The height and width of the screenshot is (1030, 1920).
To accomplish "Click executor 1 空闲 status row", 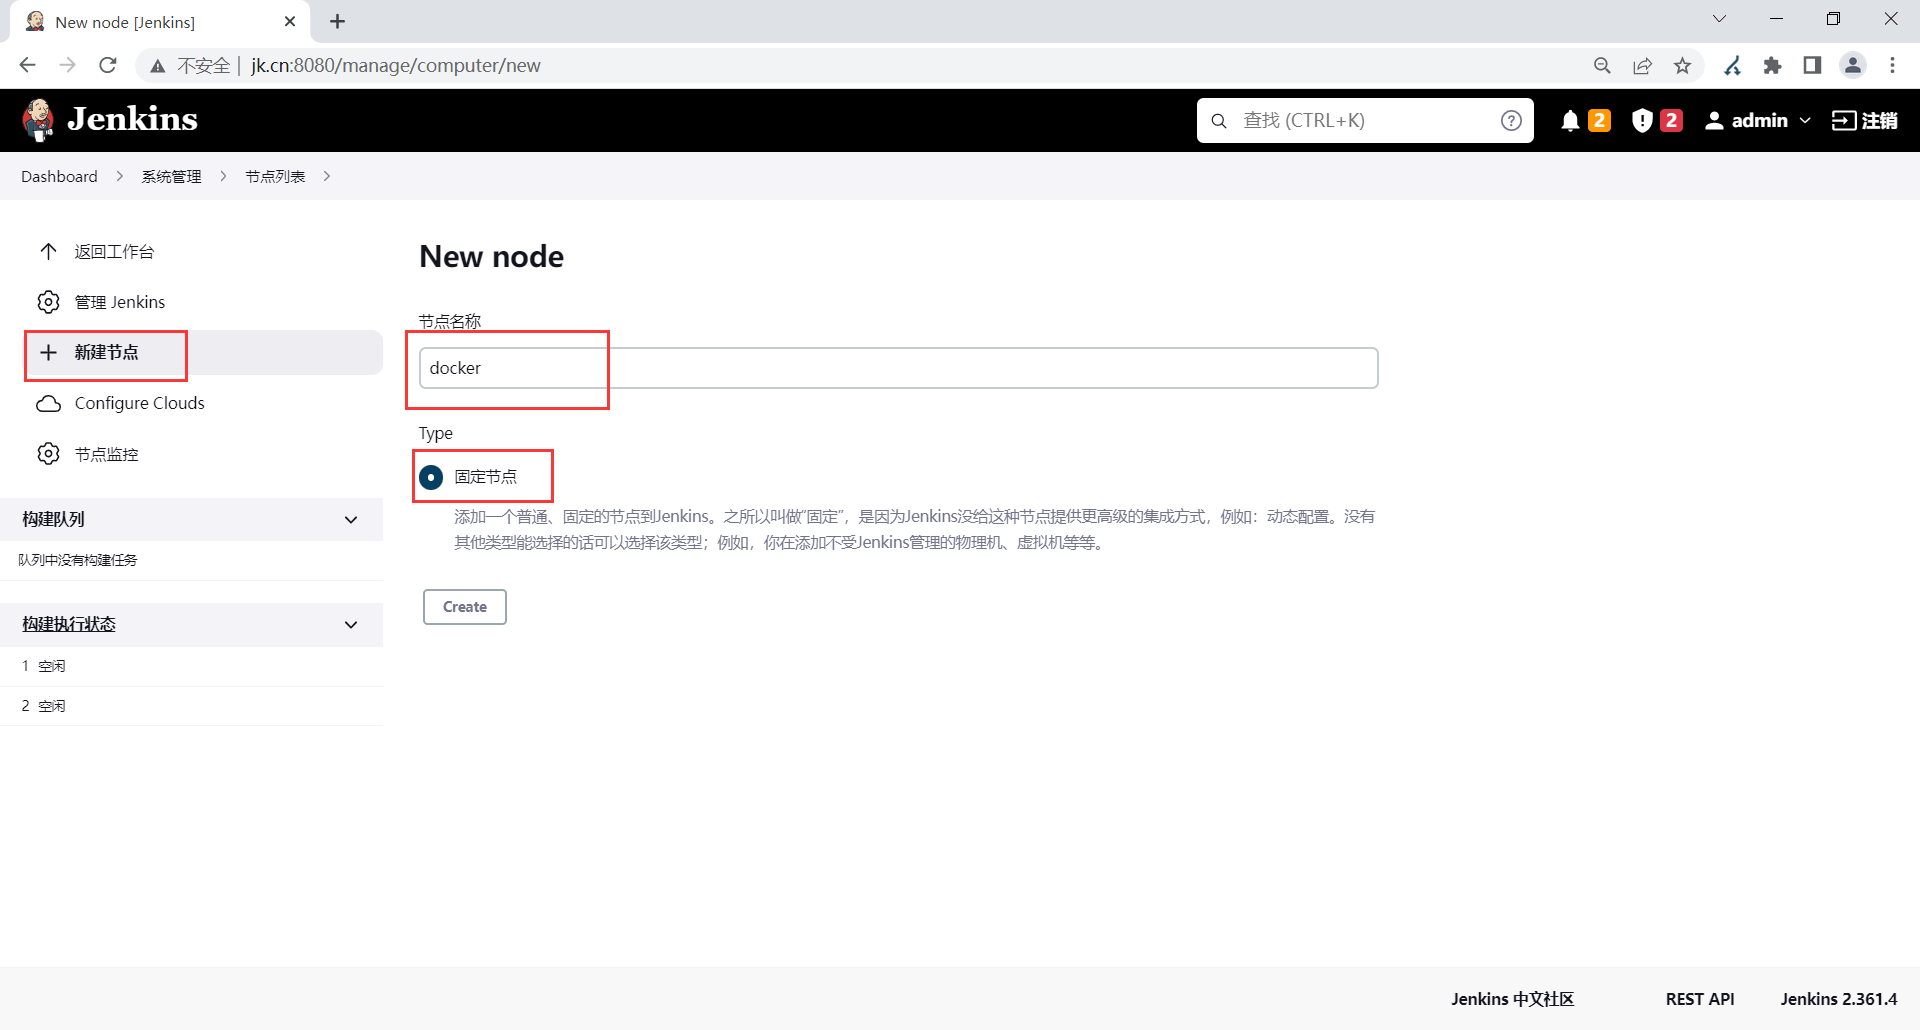I will (x=192, y=666).
